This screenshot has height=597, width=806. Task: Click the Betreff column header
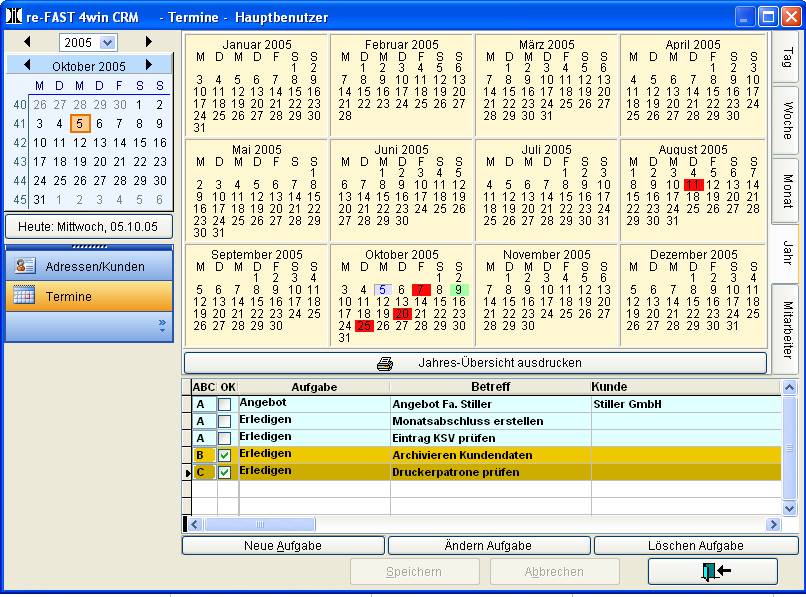(x=490, y=387)
